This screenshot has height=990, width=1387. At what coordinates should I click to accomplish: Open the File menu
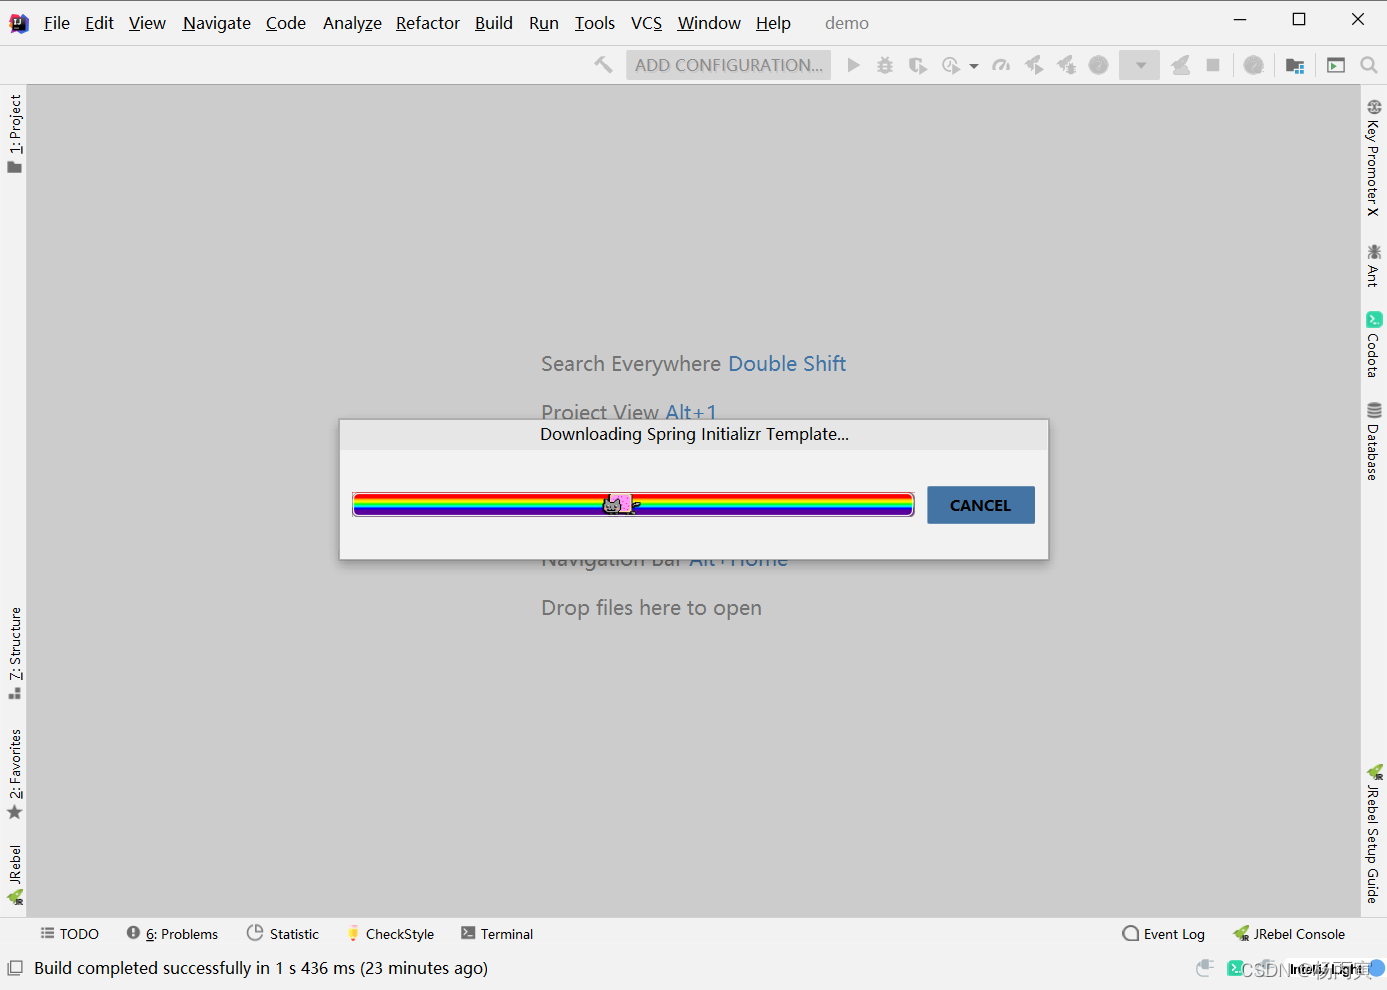click(x=57, y=23)
